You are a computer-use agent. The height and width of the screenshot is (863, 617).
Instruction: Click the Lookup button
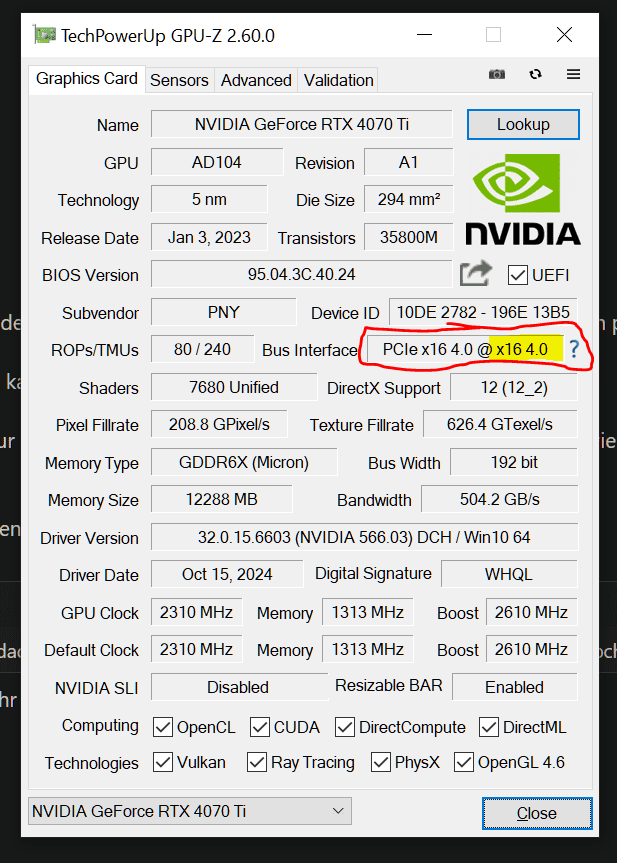click(x=523, y=124)
